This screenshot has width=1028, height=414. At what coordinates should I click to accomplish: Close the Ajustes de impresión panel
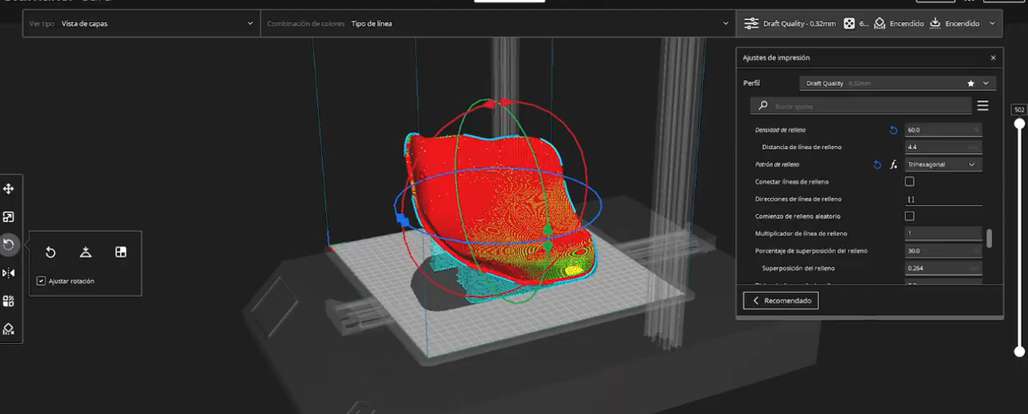[x=993, y=58]
